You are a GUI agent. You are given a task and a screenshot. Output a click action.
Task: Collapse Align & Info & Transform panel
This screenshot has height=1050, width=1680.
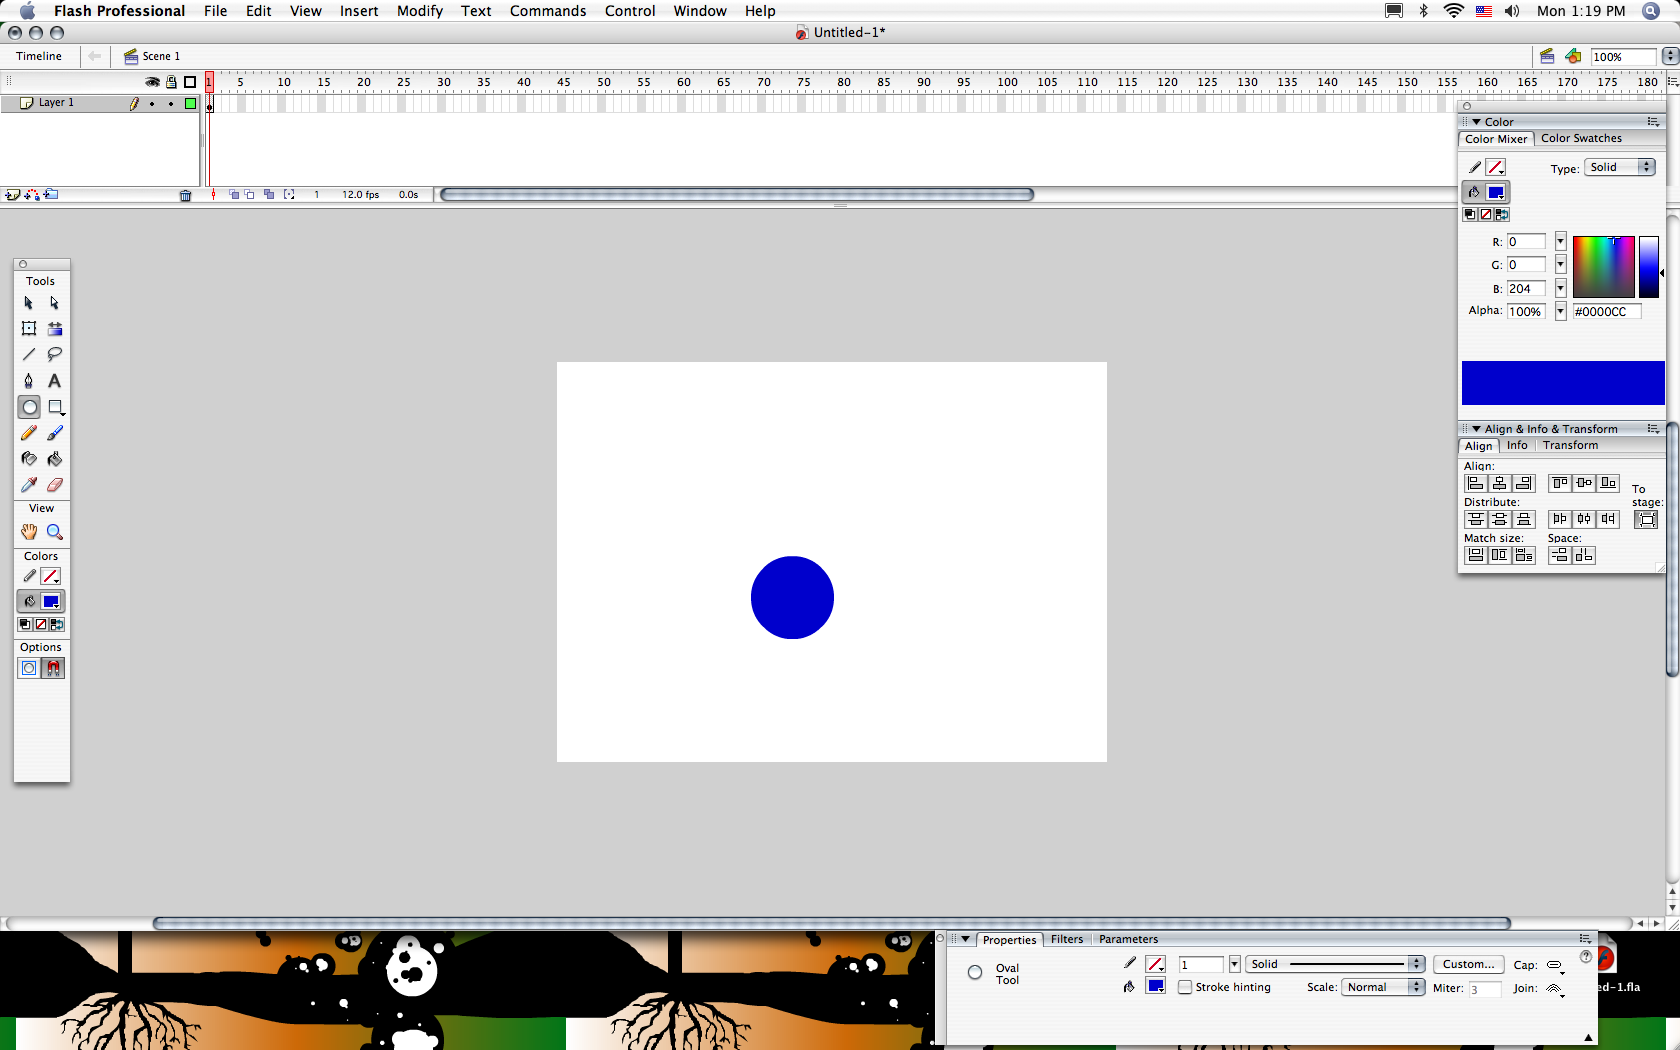(x=1476, y=429)
